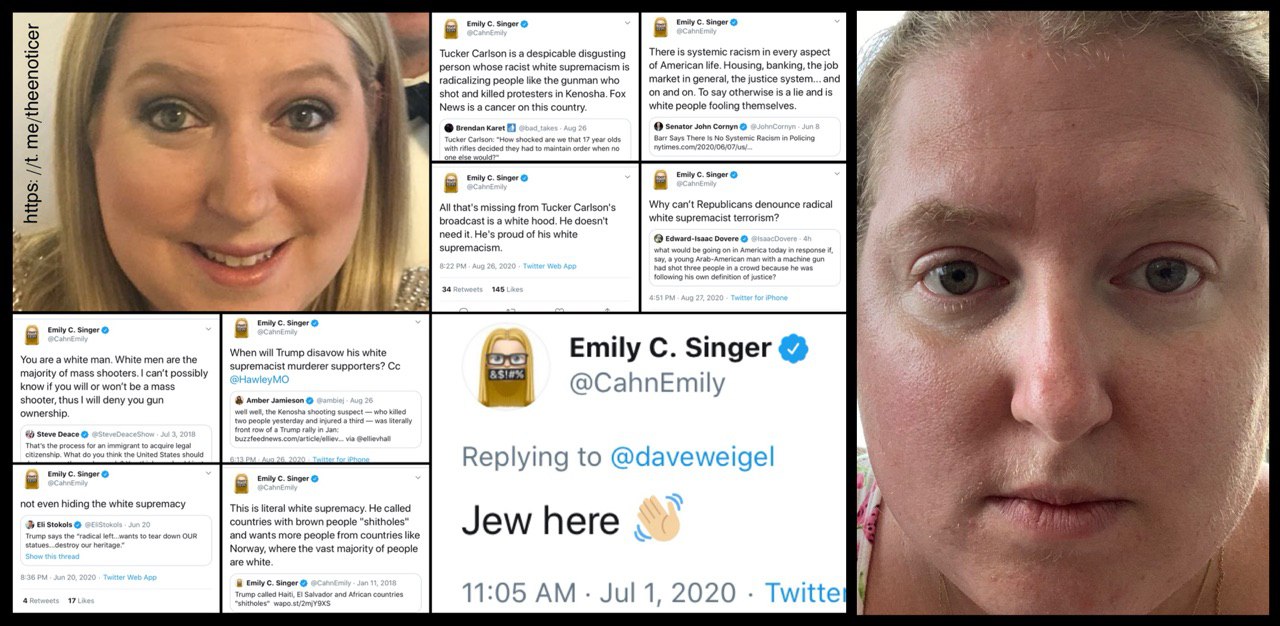Click Steve Deace's avatar in the quoted tweet

(x=30, y=434)
